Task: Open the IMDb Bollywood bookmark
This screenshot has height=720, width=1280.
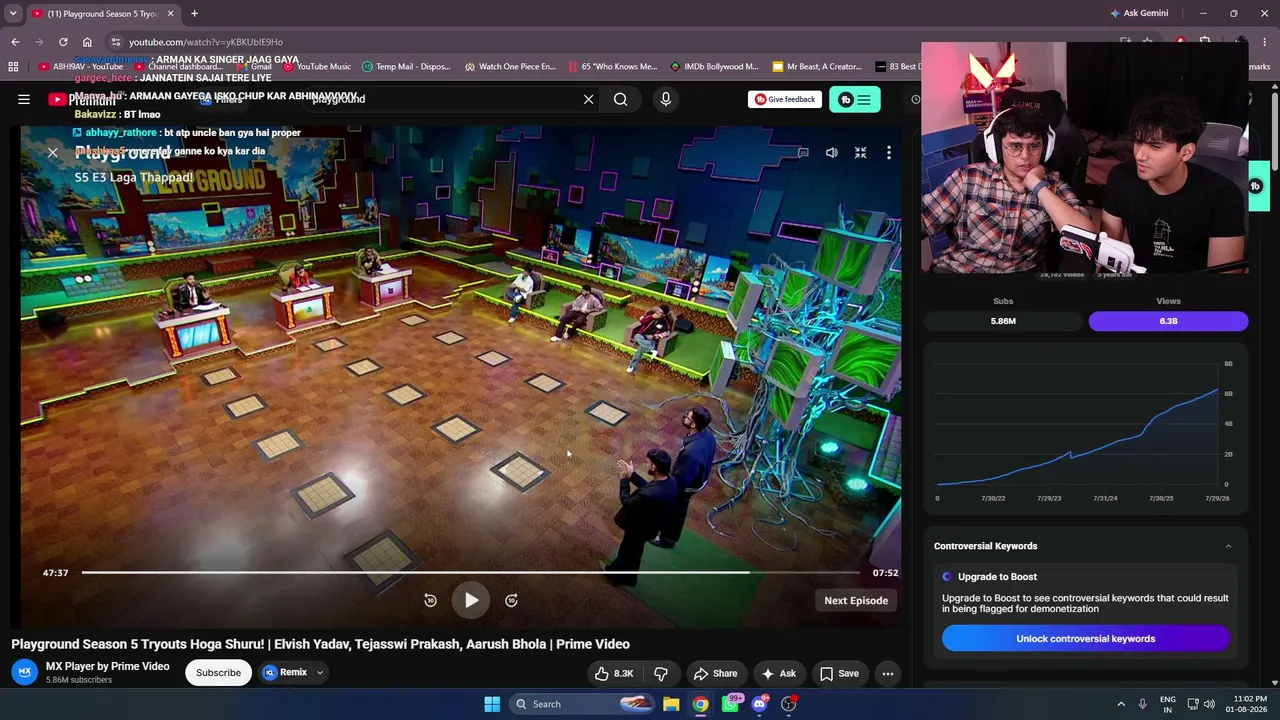Action: click(x=714, y=67)
